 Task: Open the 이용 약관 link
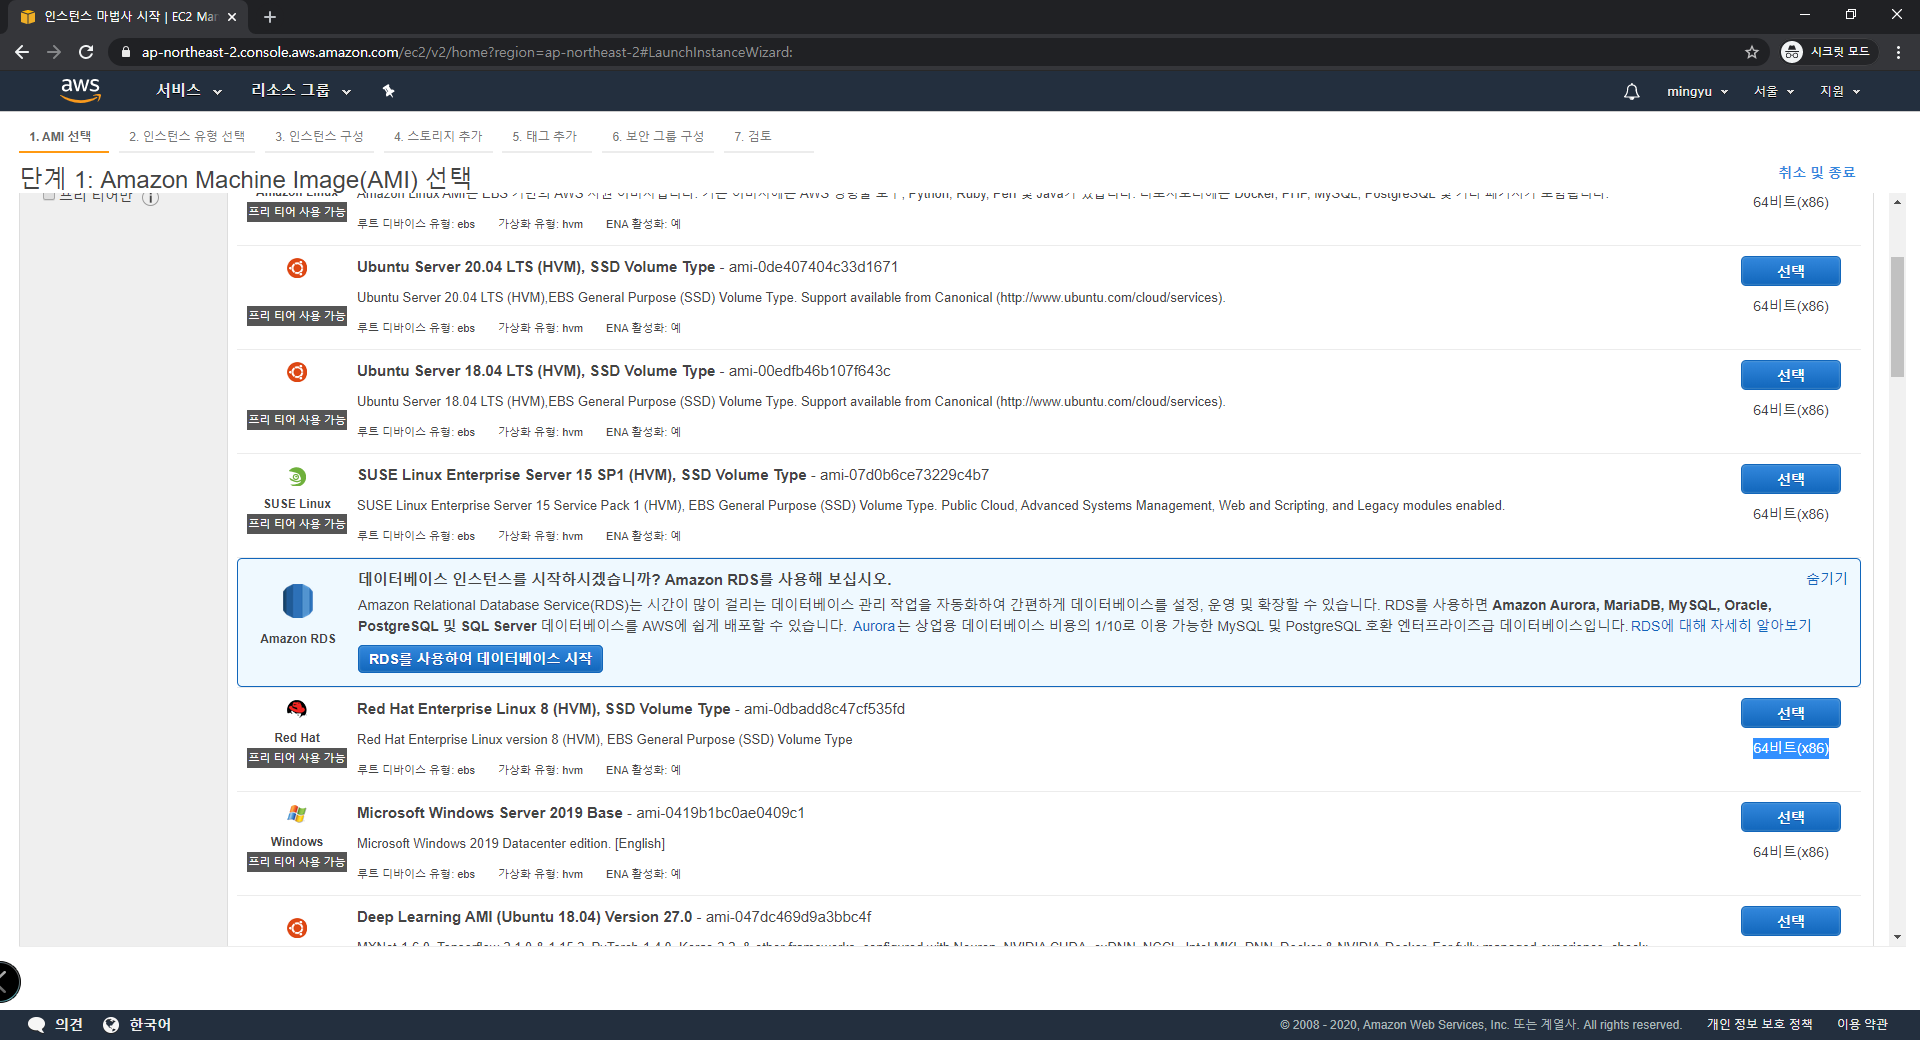1862,1024
